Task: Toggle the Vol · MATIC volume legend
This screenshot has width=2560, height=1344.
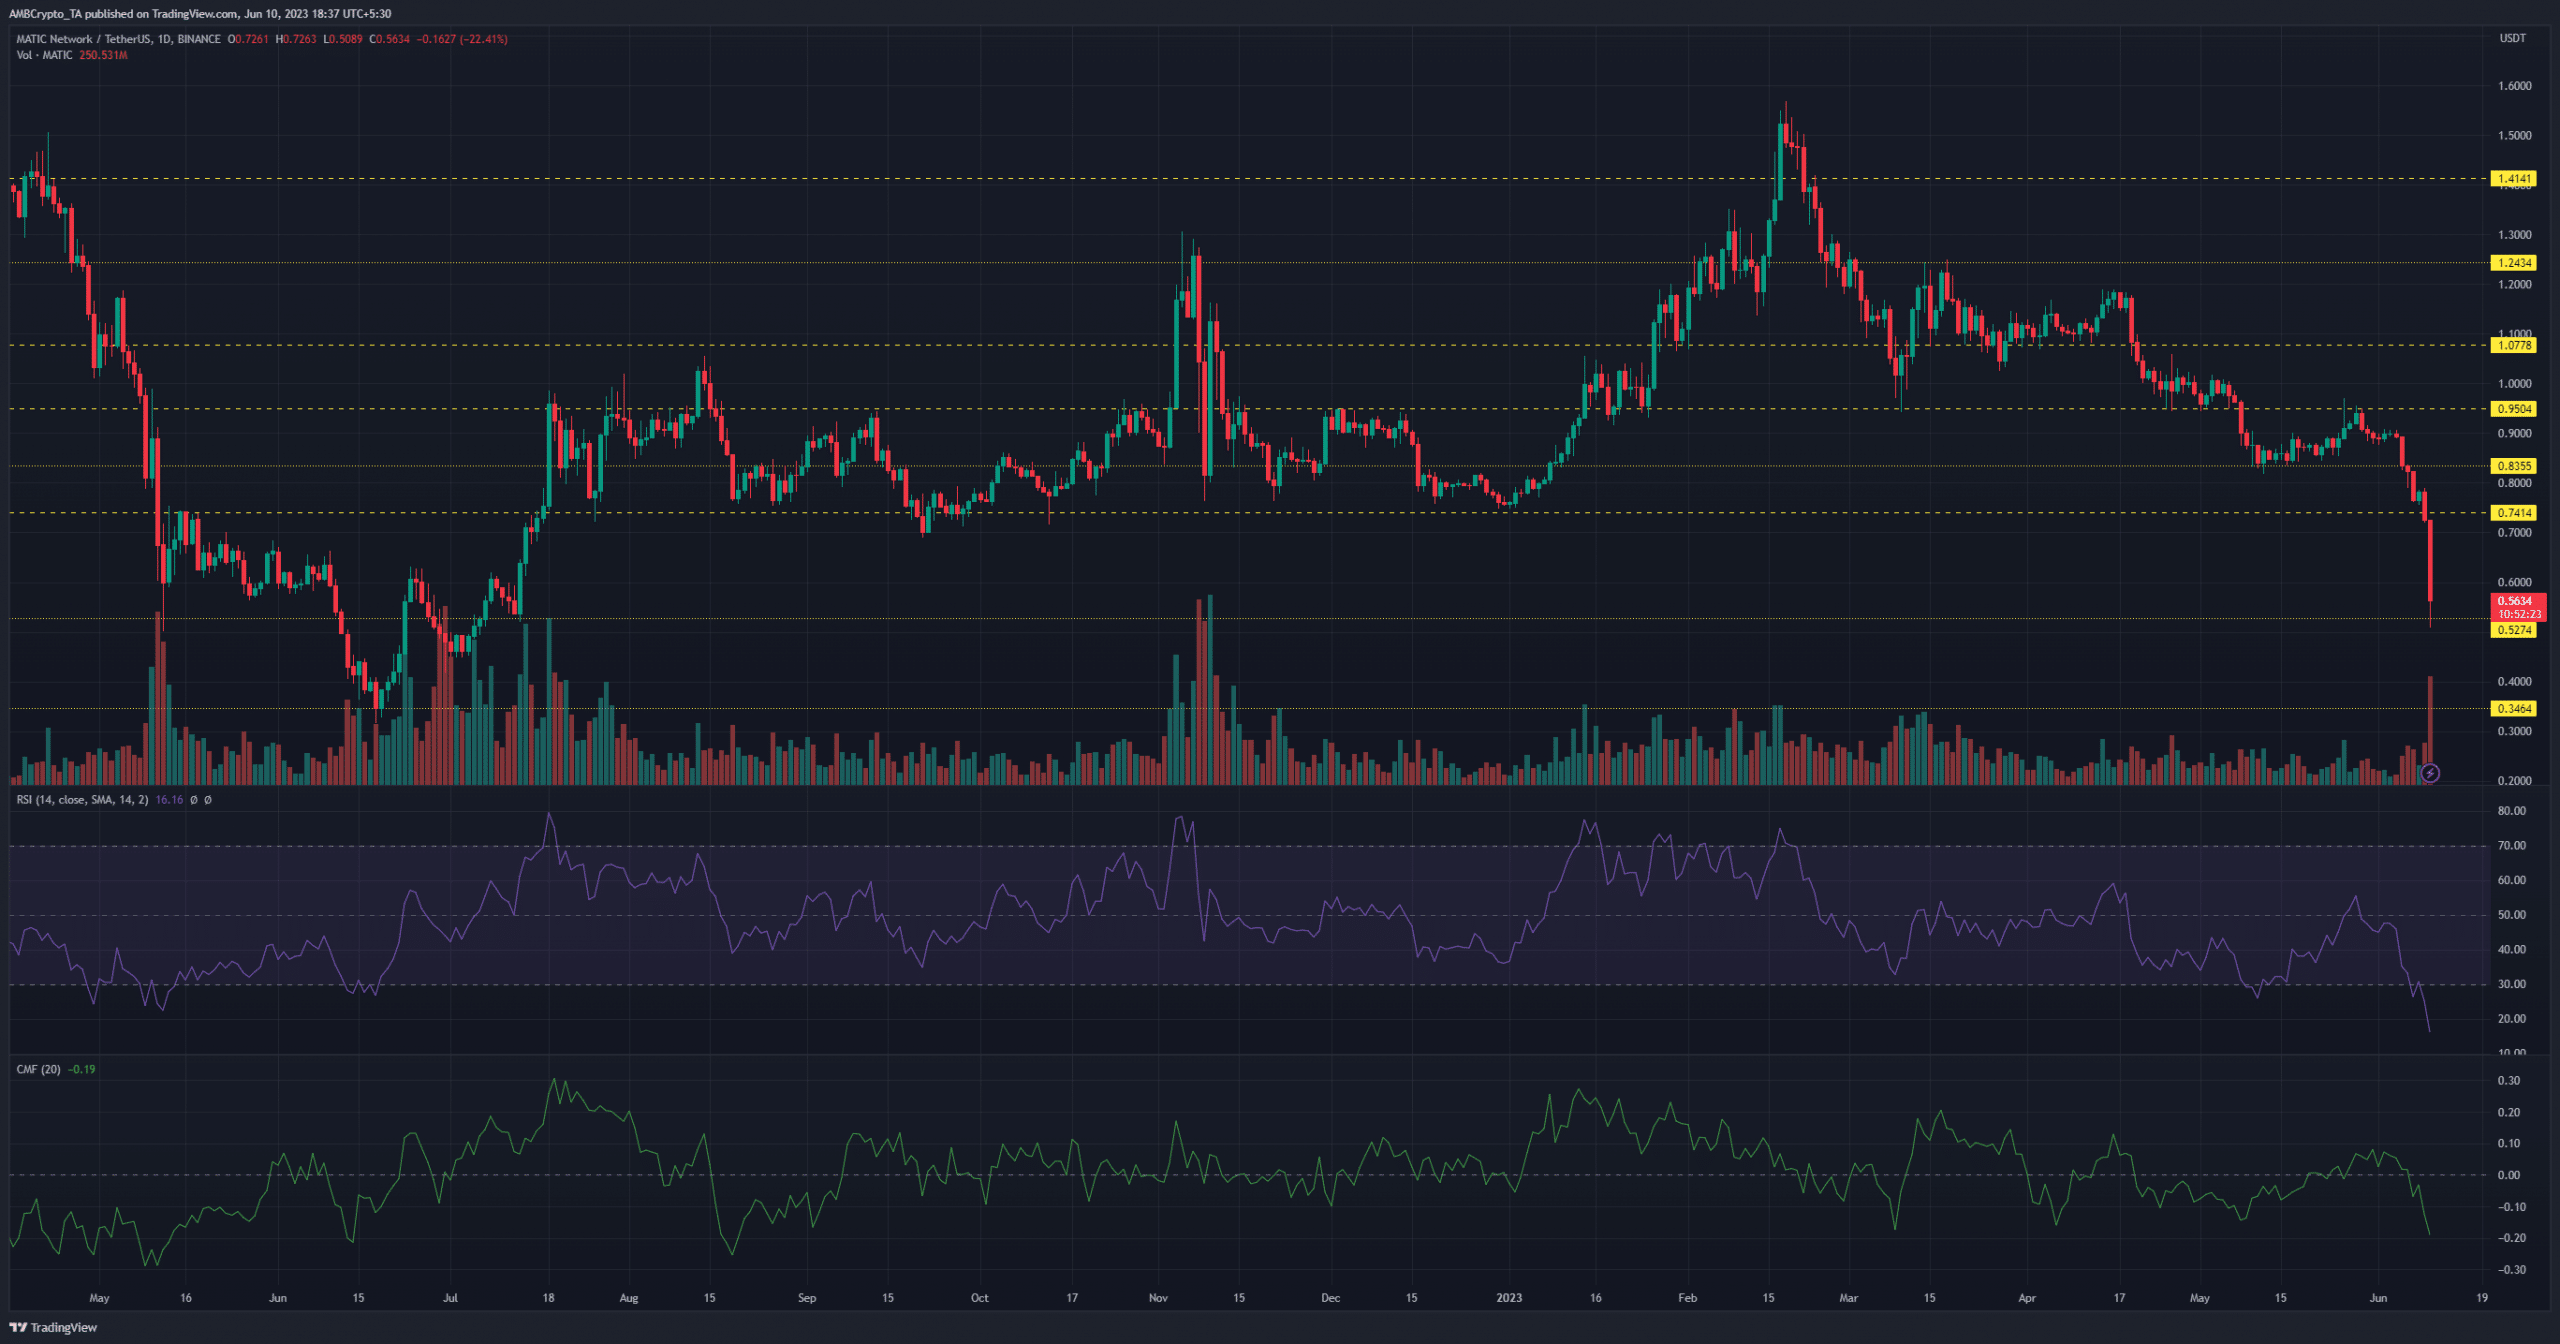Action: (44, 55)
